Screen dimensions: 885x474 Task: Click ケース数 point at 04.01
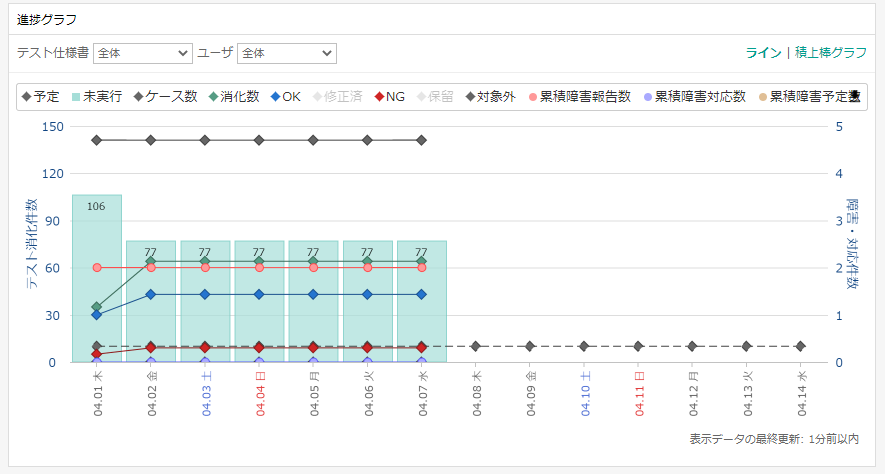[x=97, y=140]
